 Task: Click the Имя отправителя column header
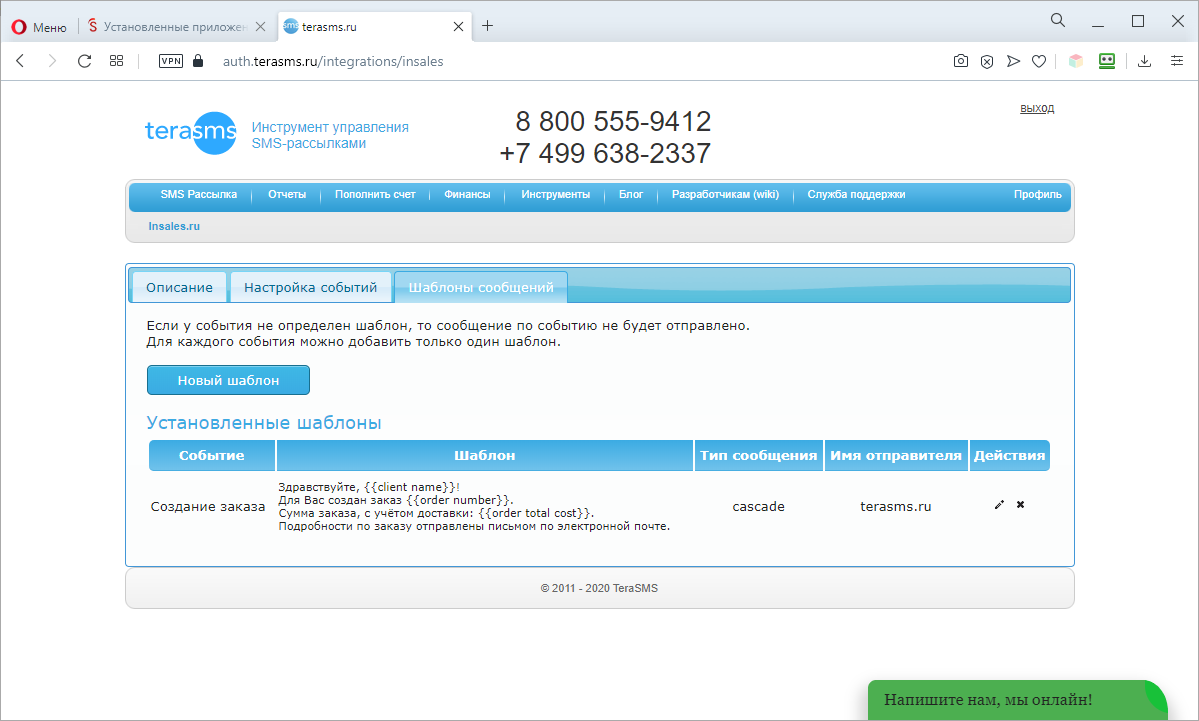(896, 455)
